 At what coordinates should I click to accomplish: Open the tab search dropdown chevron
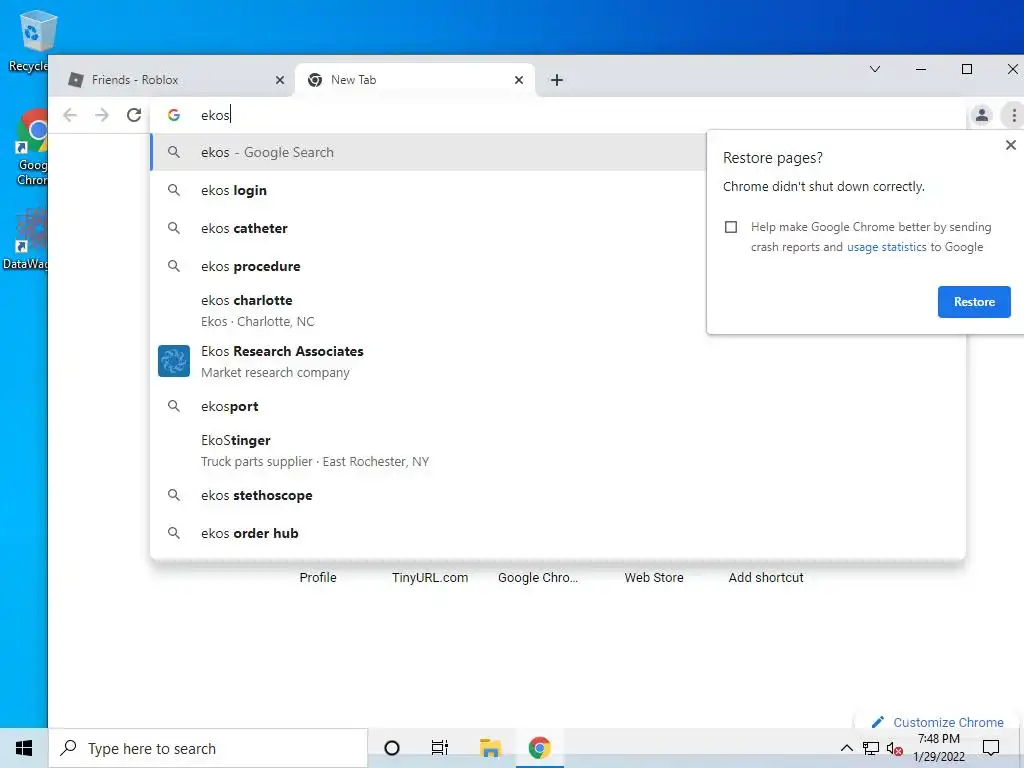tap(875, 69)
